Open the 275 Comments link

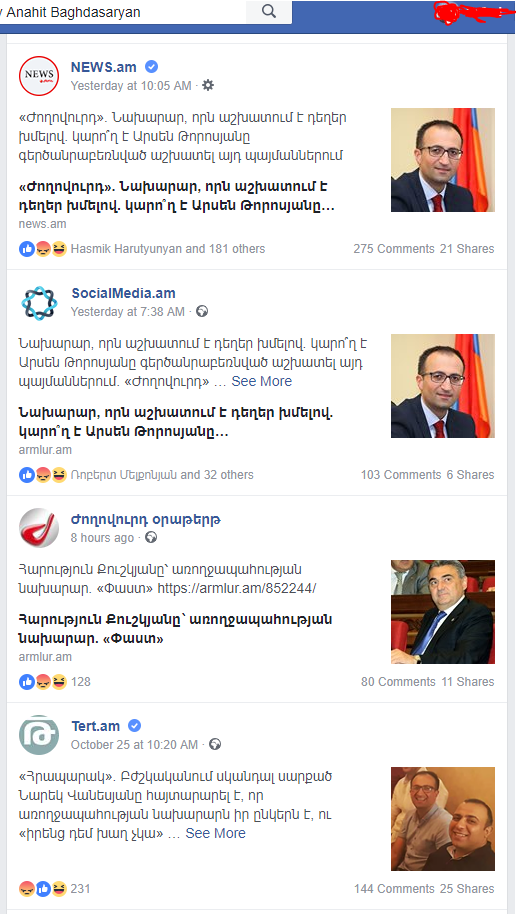click(394, 249)
